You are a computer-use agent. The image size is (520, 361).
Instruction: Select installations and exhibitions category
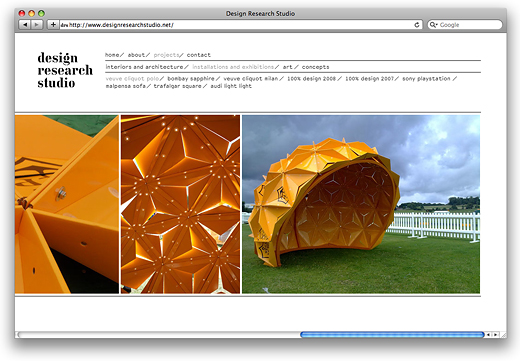pos(233,67)
